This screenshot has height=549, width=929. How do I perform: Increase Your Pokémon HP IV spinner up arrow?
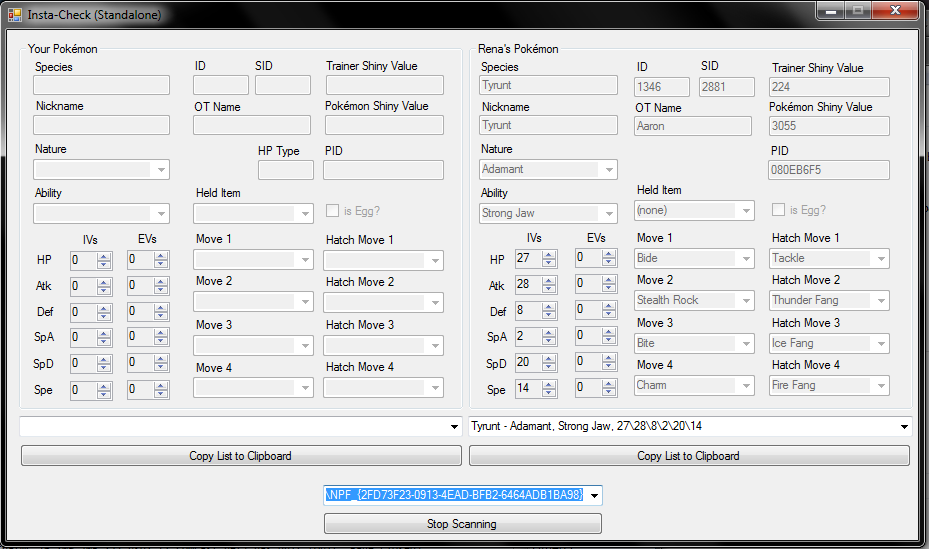pyautogui.click(x=104, y=256)
